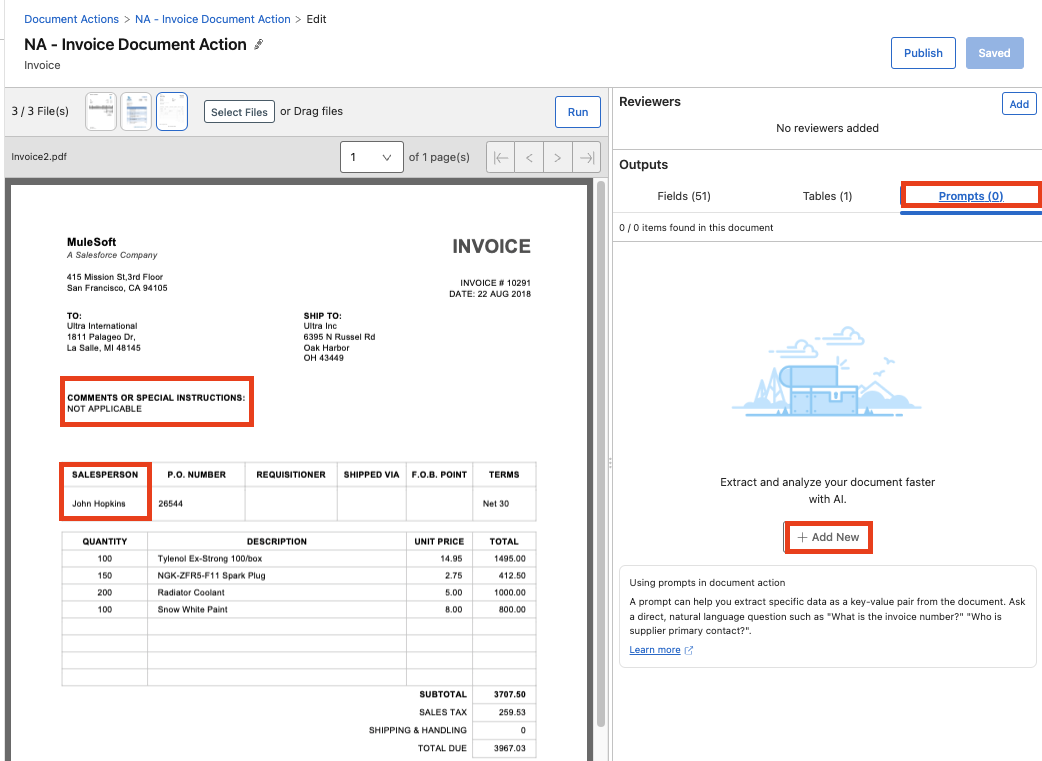This screenshot has width=1042, height=761.
Task: Click the total due amount 3967.03
Action: [x=510, y=748]
